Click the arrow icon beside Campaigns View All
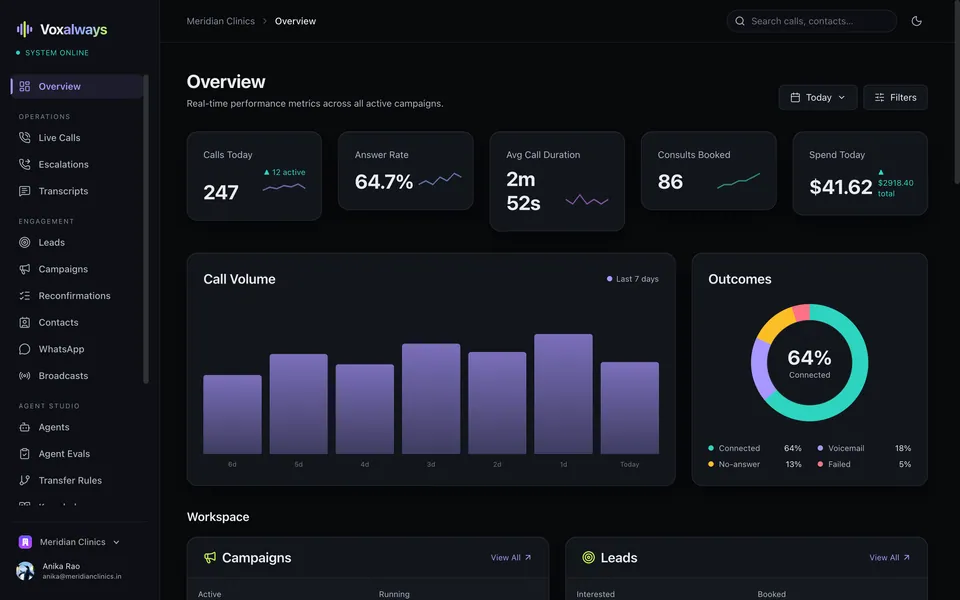The height and width of the screenshot is (600, 960). pos(528,557)
